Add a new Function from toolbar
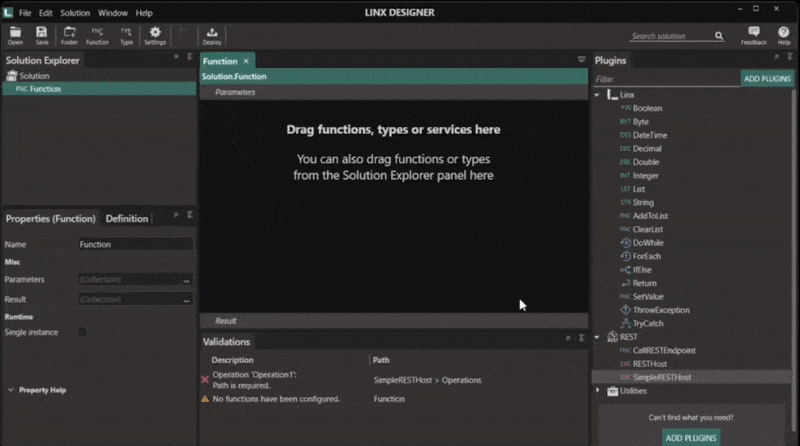The height and width of the screenshot is (446, 800). click(97, 36)
